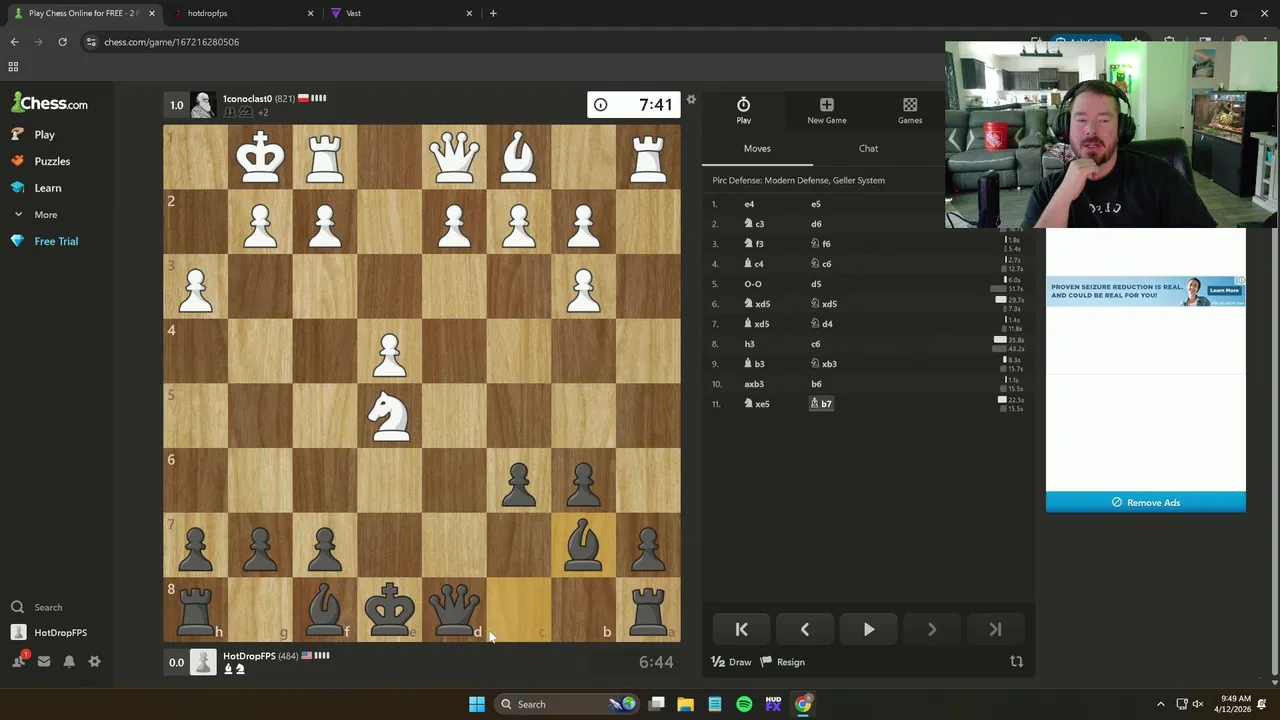Screen dimensions: 1280x720
Task: Open File Explorer from the taskbar
Action: click(686, 704)
